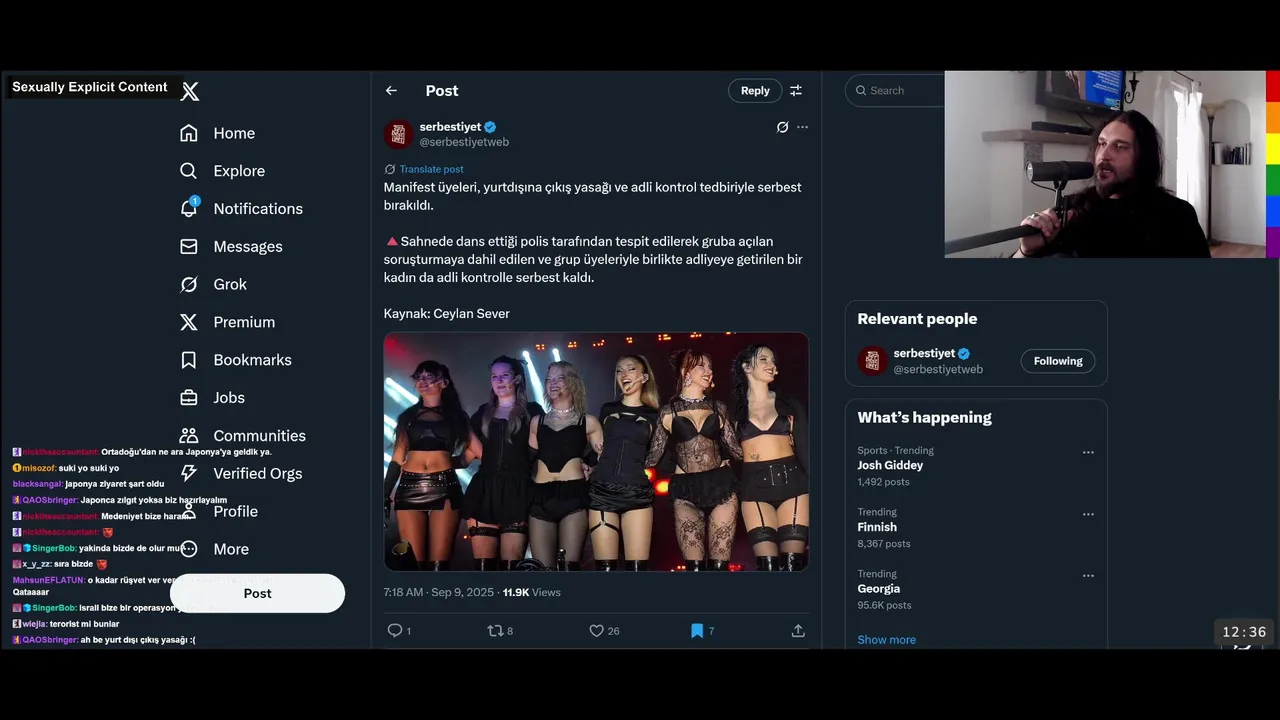Open reply filter settings icon
Screen dimensions: 1280x720
(796, 90)
